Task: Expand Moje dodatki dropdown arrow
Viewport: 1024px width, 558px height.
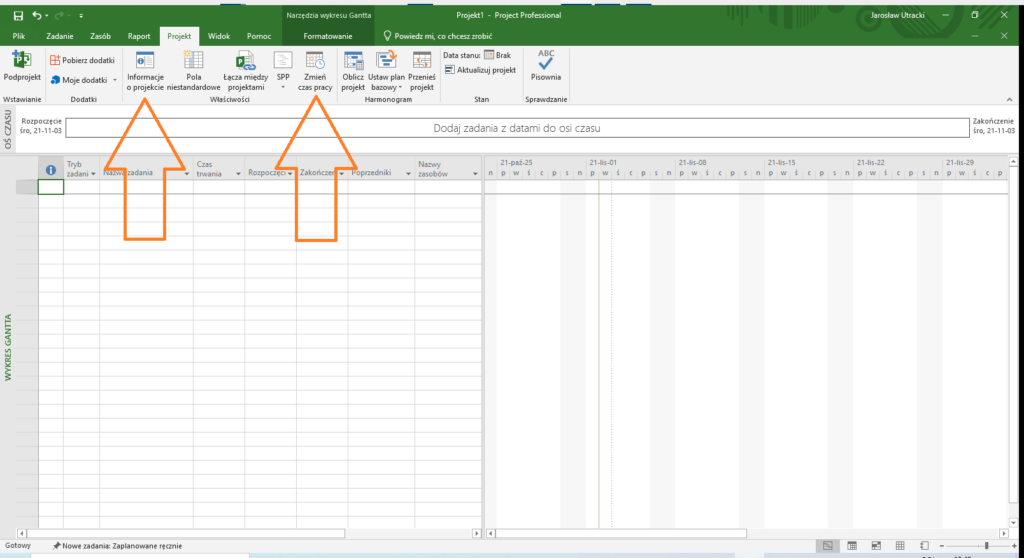Action: (x=115, y=80)
